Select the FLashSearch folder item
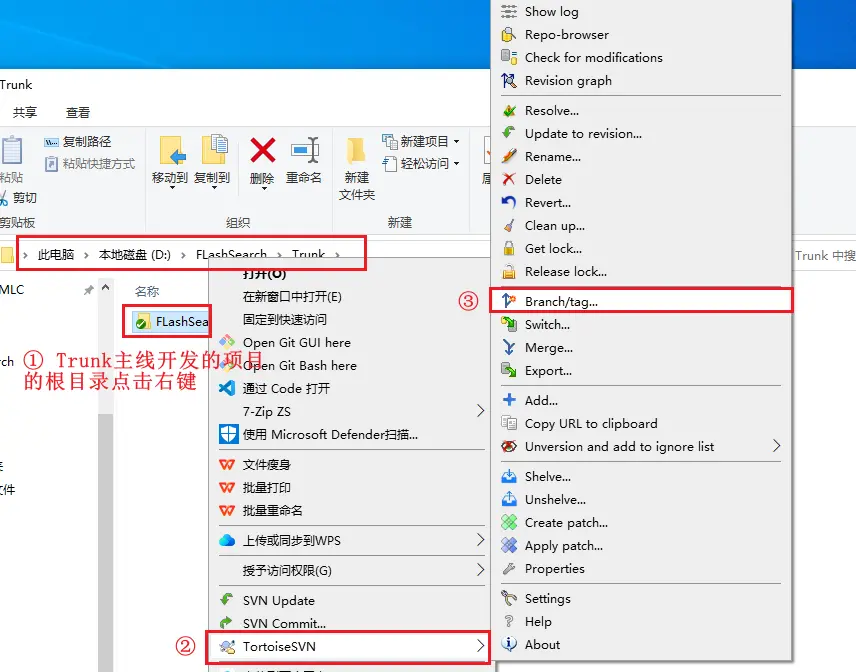 pyautogui.click(x=171, y=322)
